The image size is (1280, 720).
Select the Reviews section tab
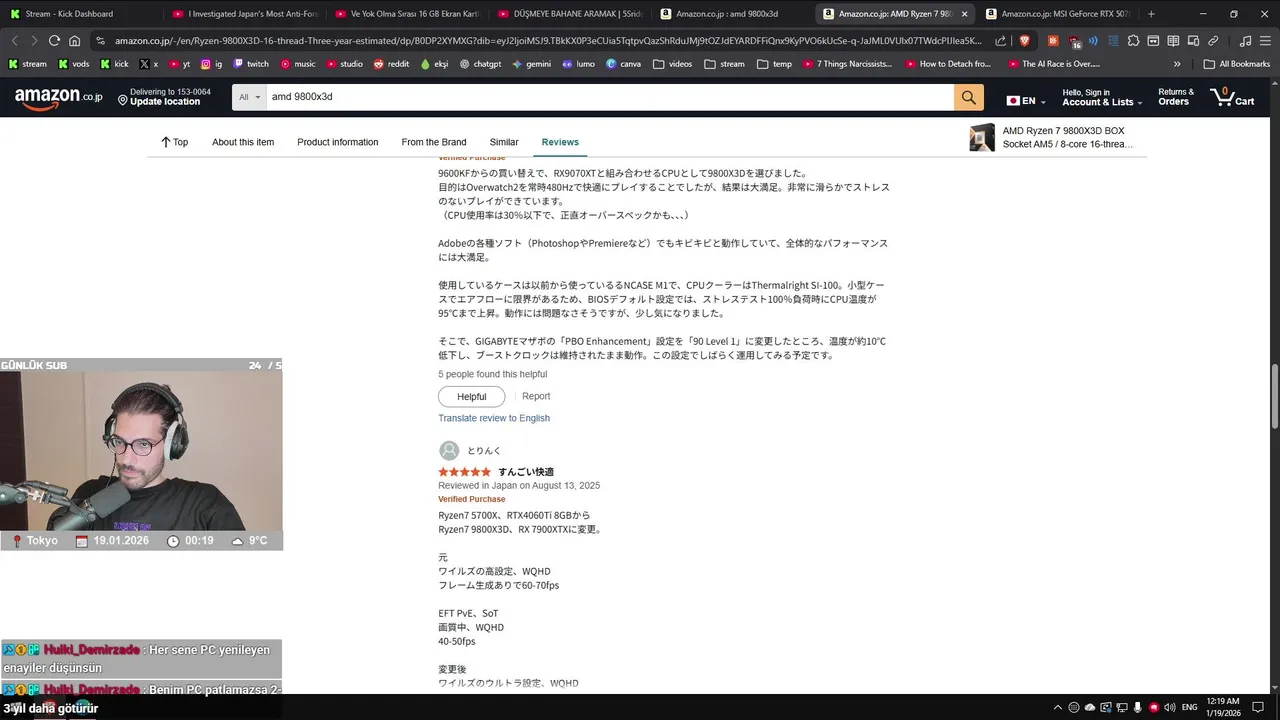coord(560,142)
